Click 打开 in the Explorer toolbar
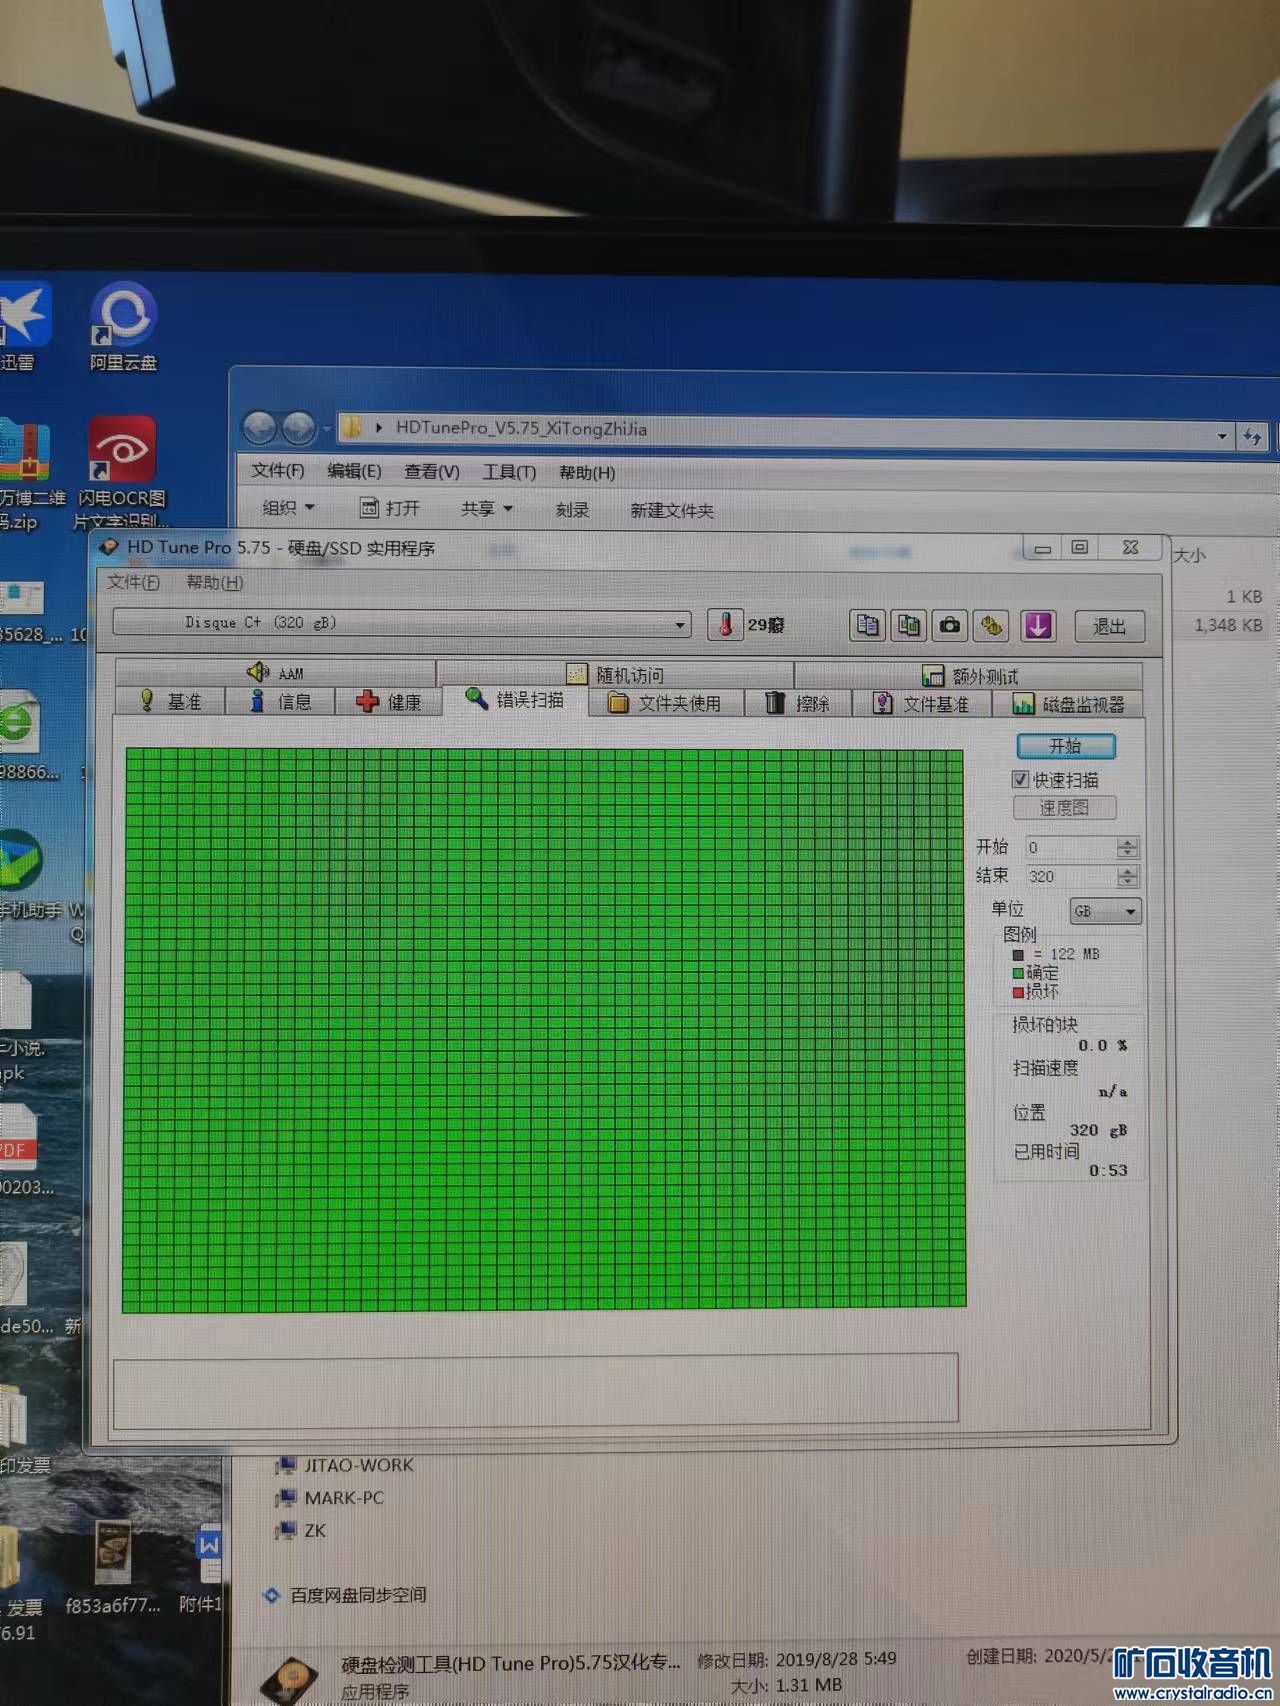Screen dimensions: 1280x1706 coord(390,508)
